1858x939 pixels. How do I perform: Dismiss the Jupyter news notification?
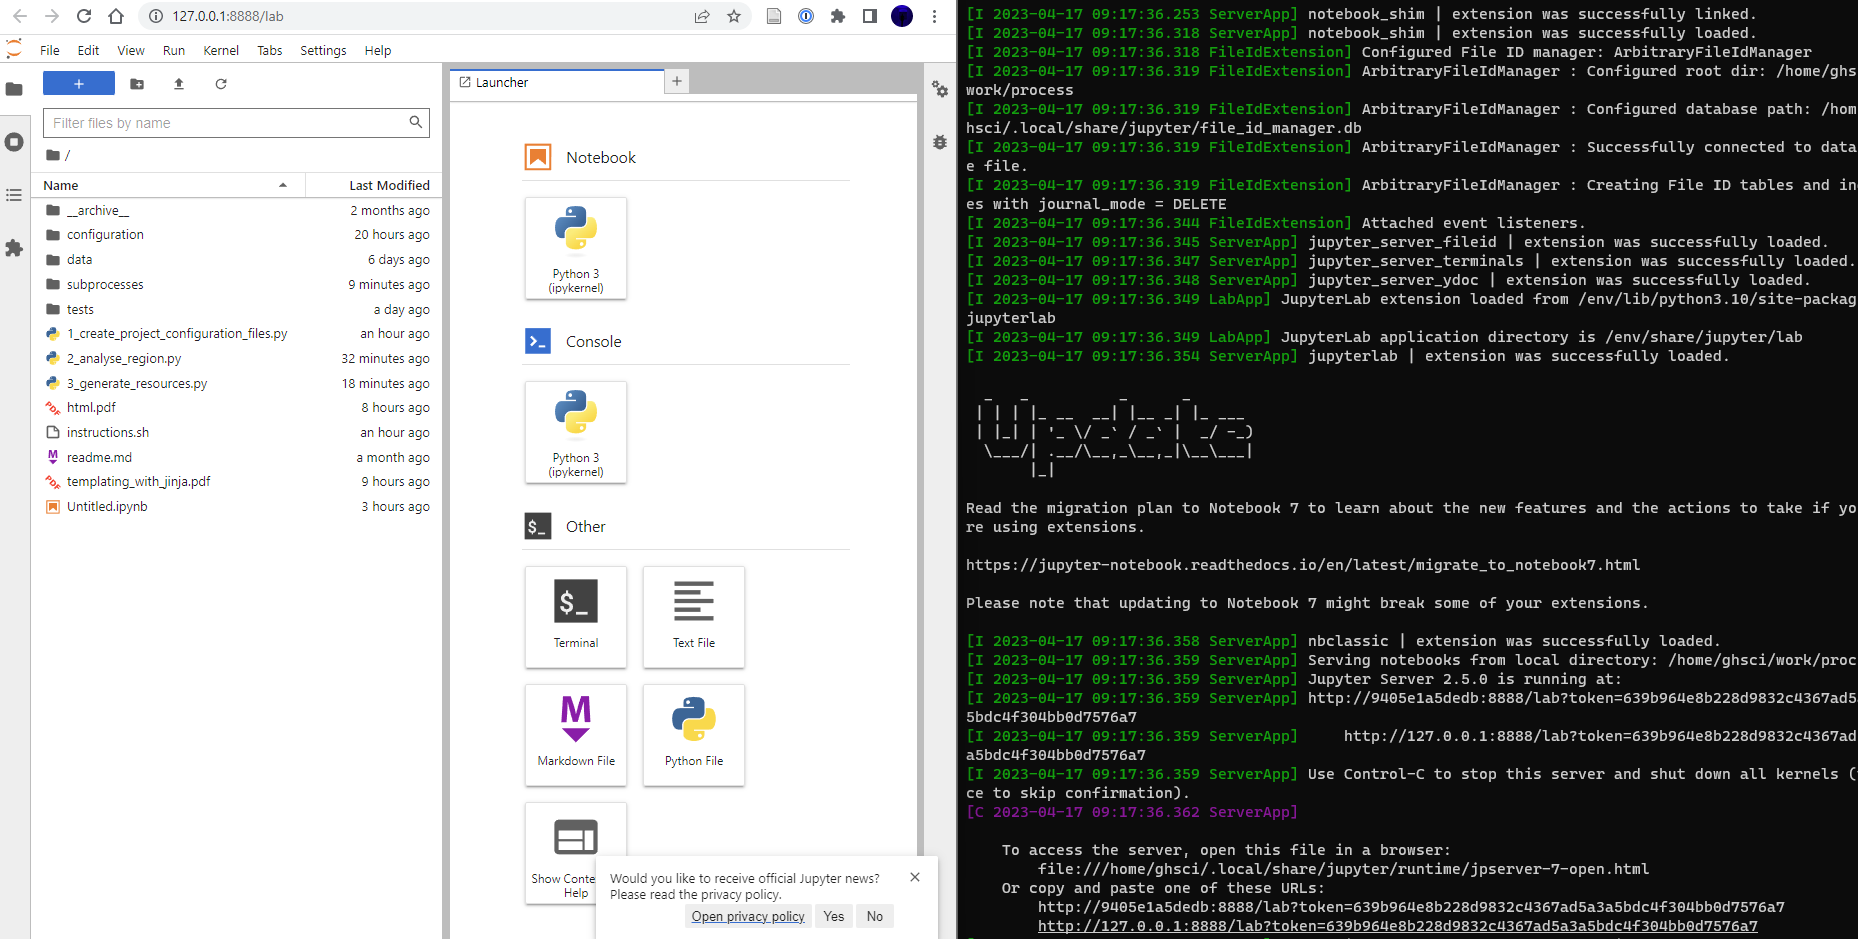tap(915, 877)
